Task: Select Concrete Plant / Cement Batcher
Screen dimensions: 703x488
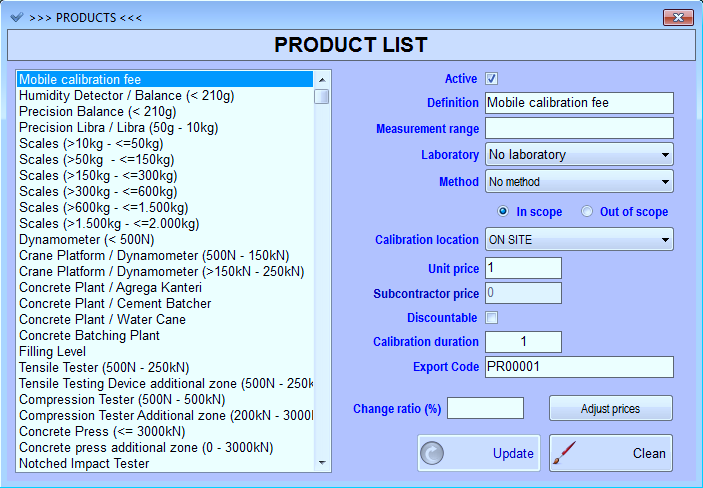Action: coord(165,304)
